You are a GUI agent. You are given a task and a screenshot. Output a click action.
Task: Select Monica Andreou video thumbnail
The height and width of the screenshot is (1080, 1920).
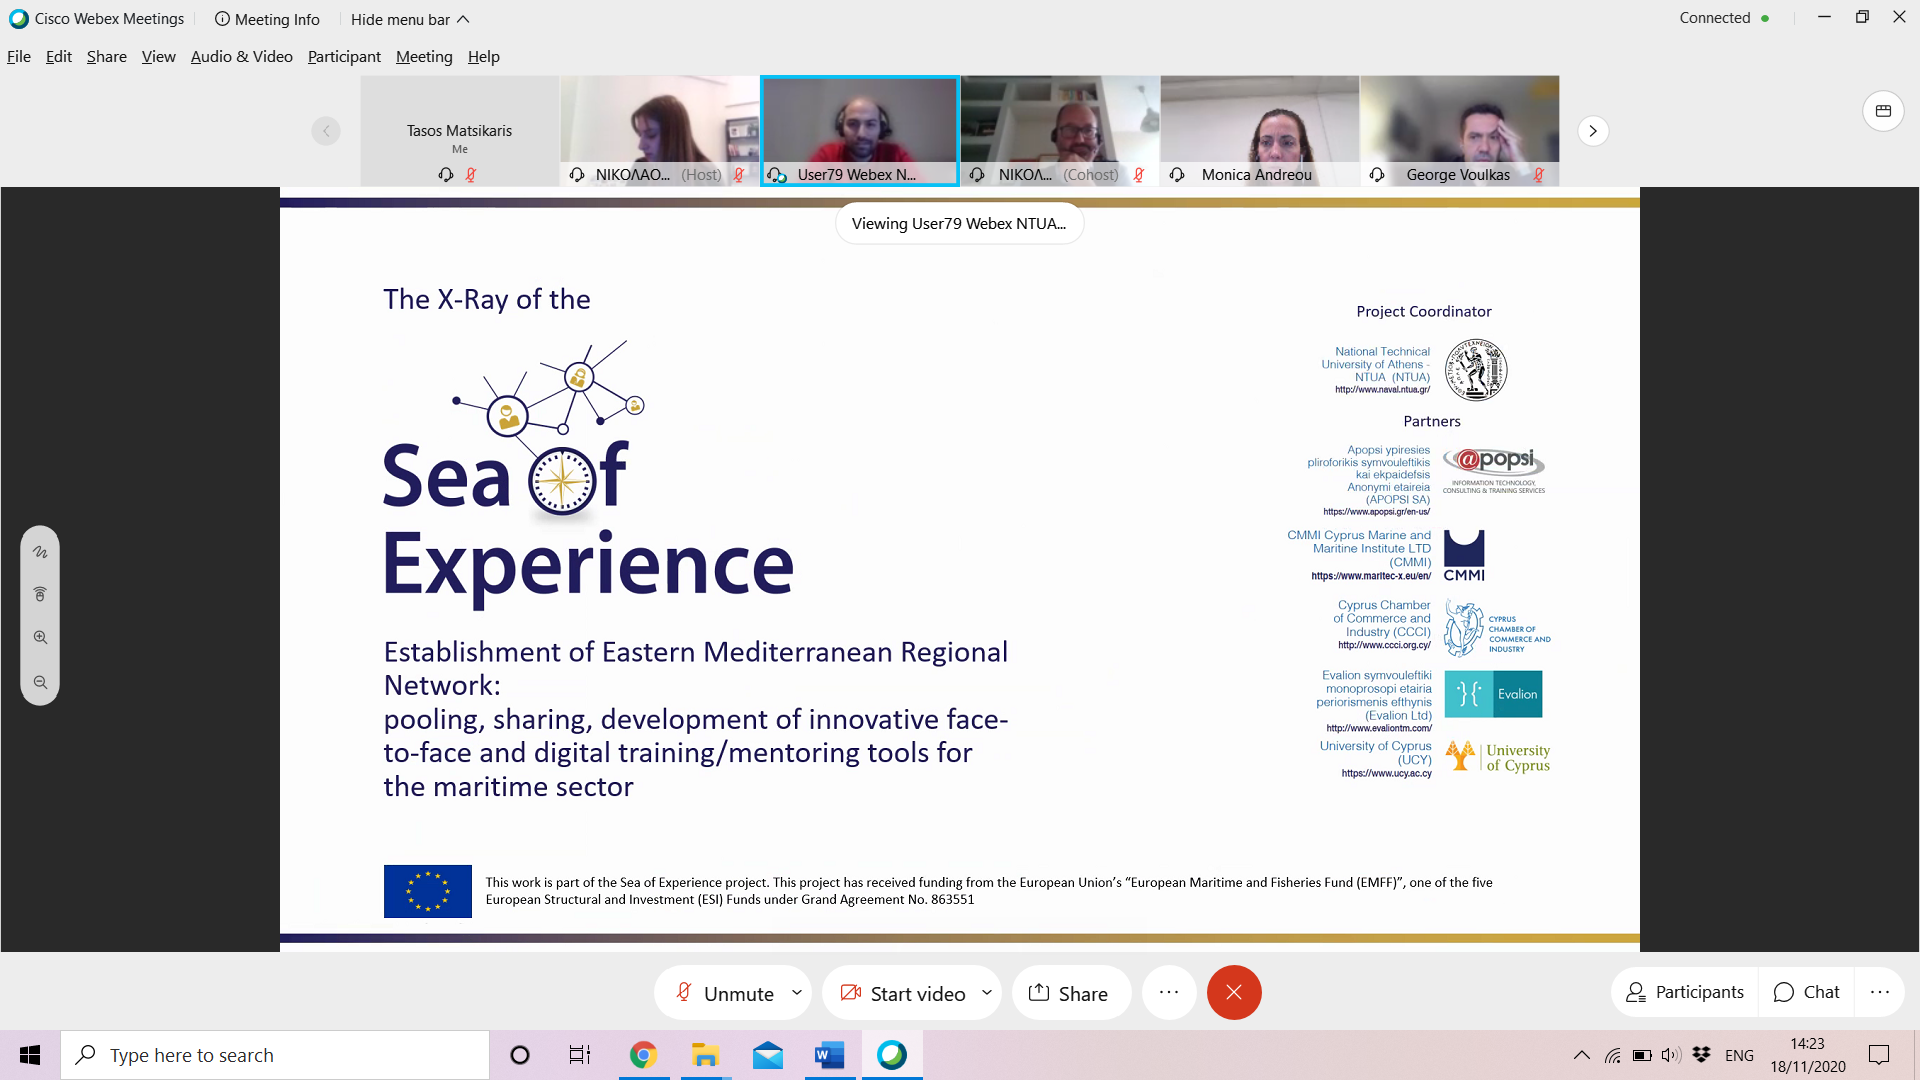1259,131
